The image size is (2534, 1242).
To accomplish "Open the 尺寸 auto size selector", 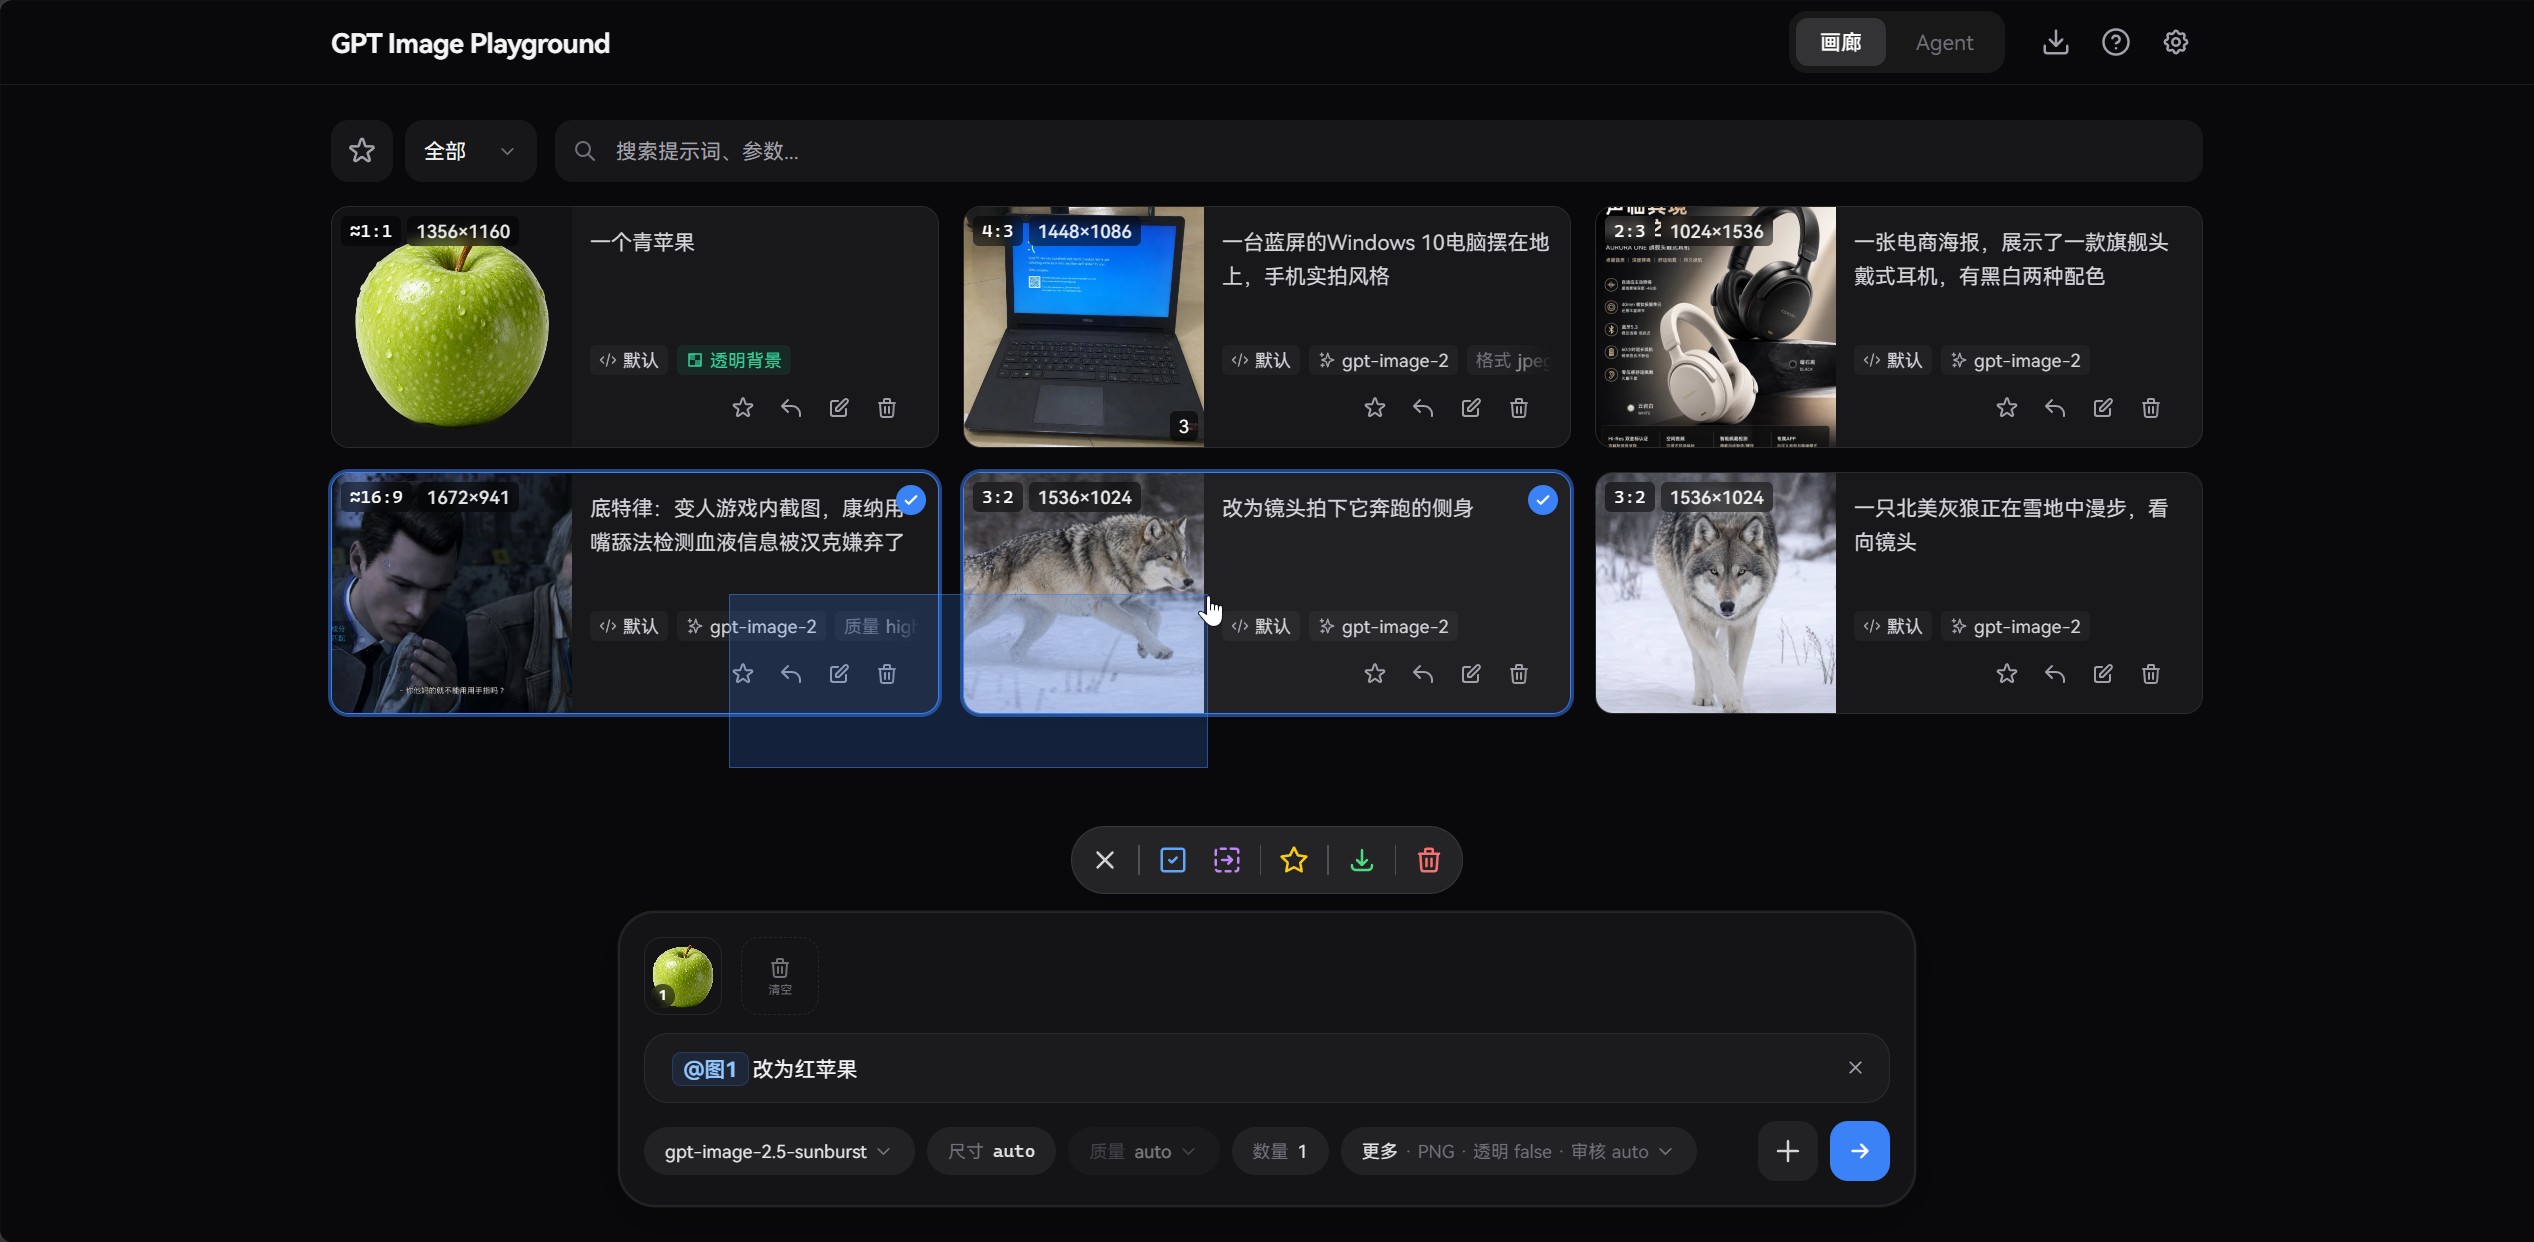I will coord(991,1151).
